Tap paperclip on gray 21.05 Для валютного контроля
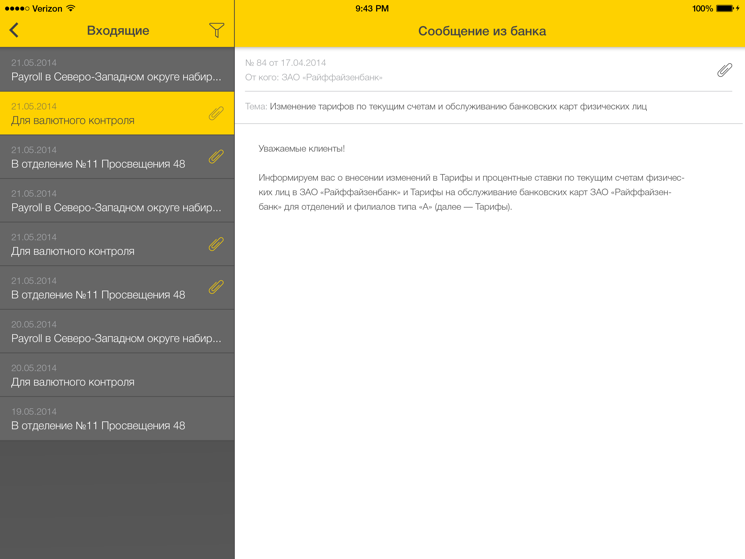Image resolution: width=745 pixels, height=559 pixels. (x=216, y=244)
